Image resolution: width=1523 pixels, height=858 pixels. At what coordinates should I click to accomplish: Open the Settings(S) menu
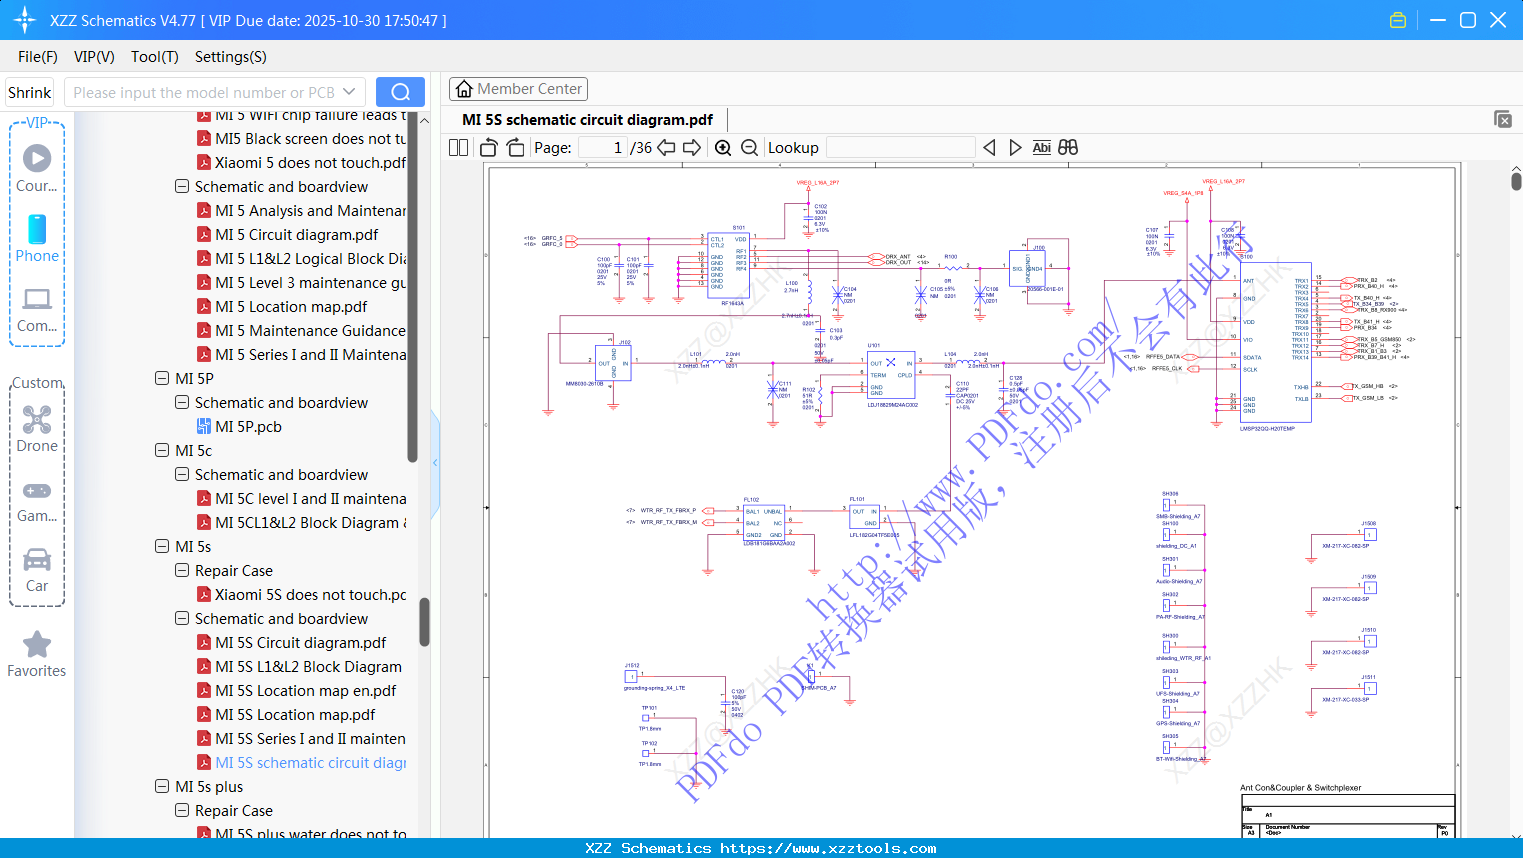[230, 57]
